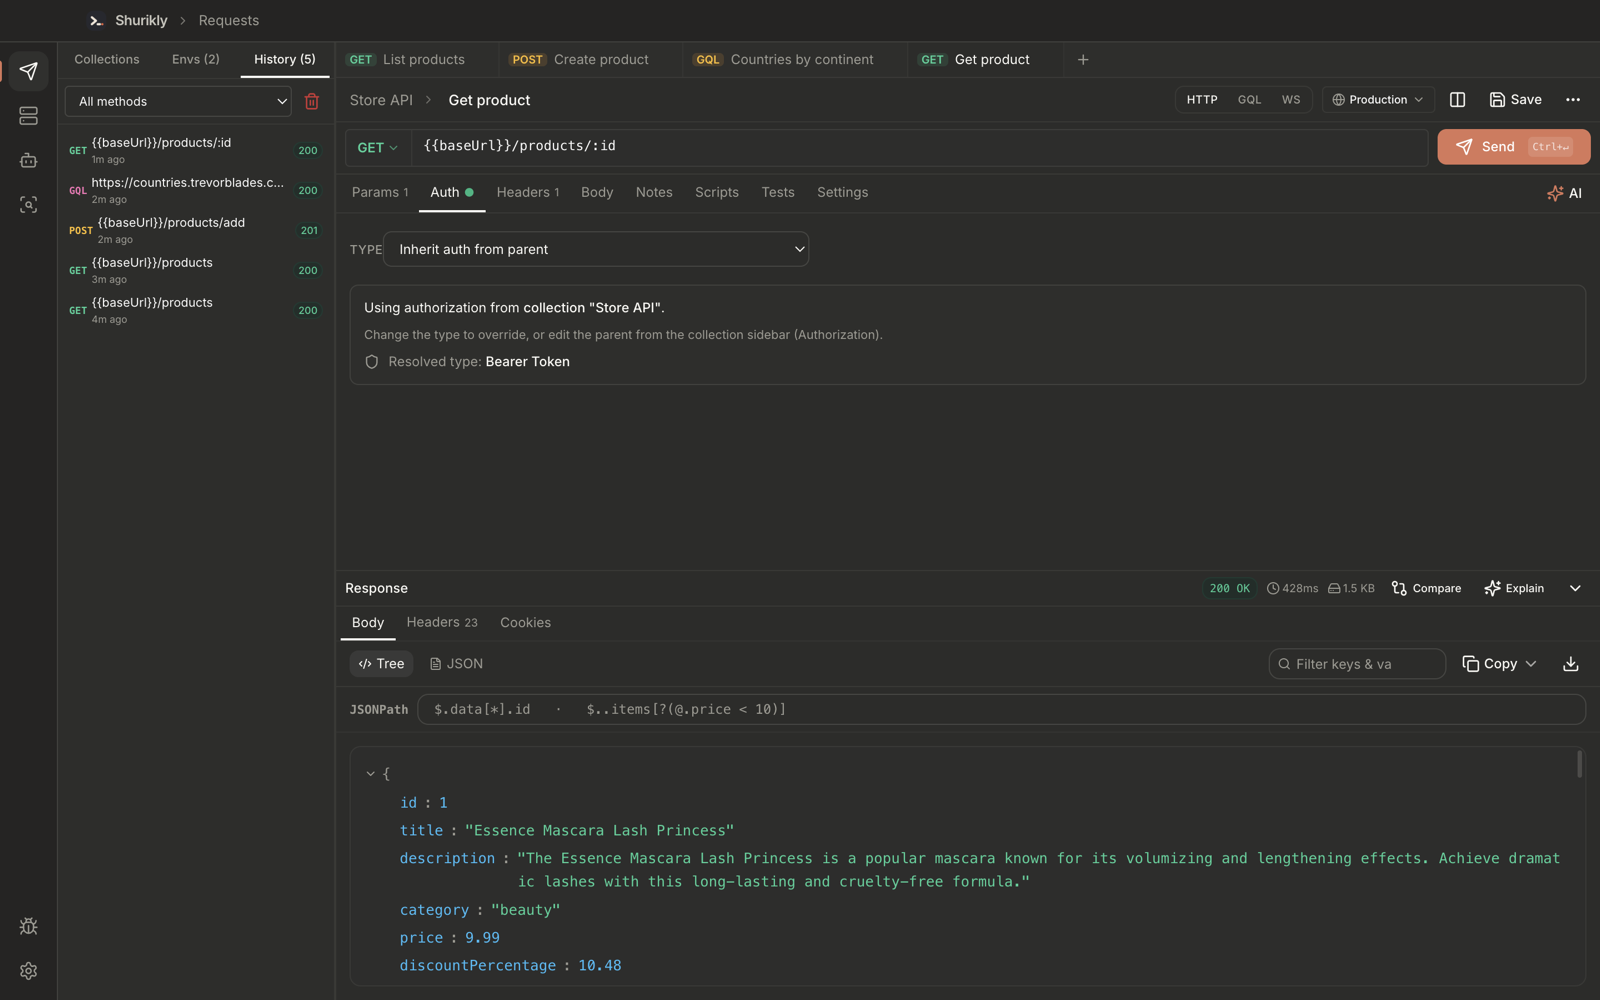Open the Scripts tab

717,193
